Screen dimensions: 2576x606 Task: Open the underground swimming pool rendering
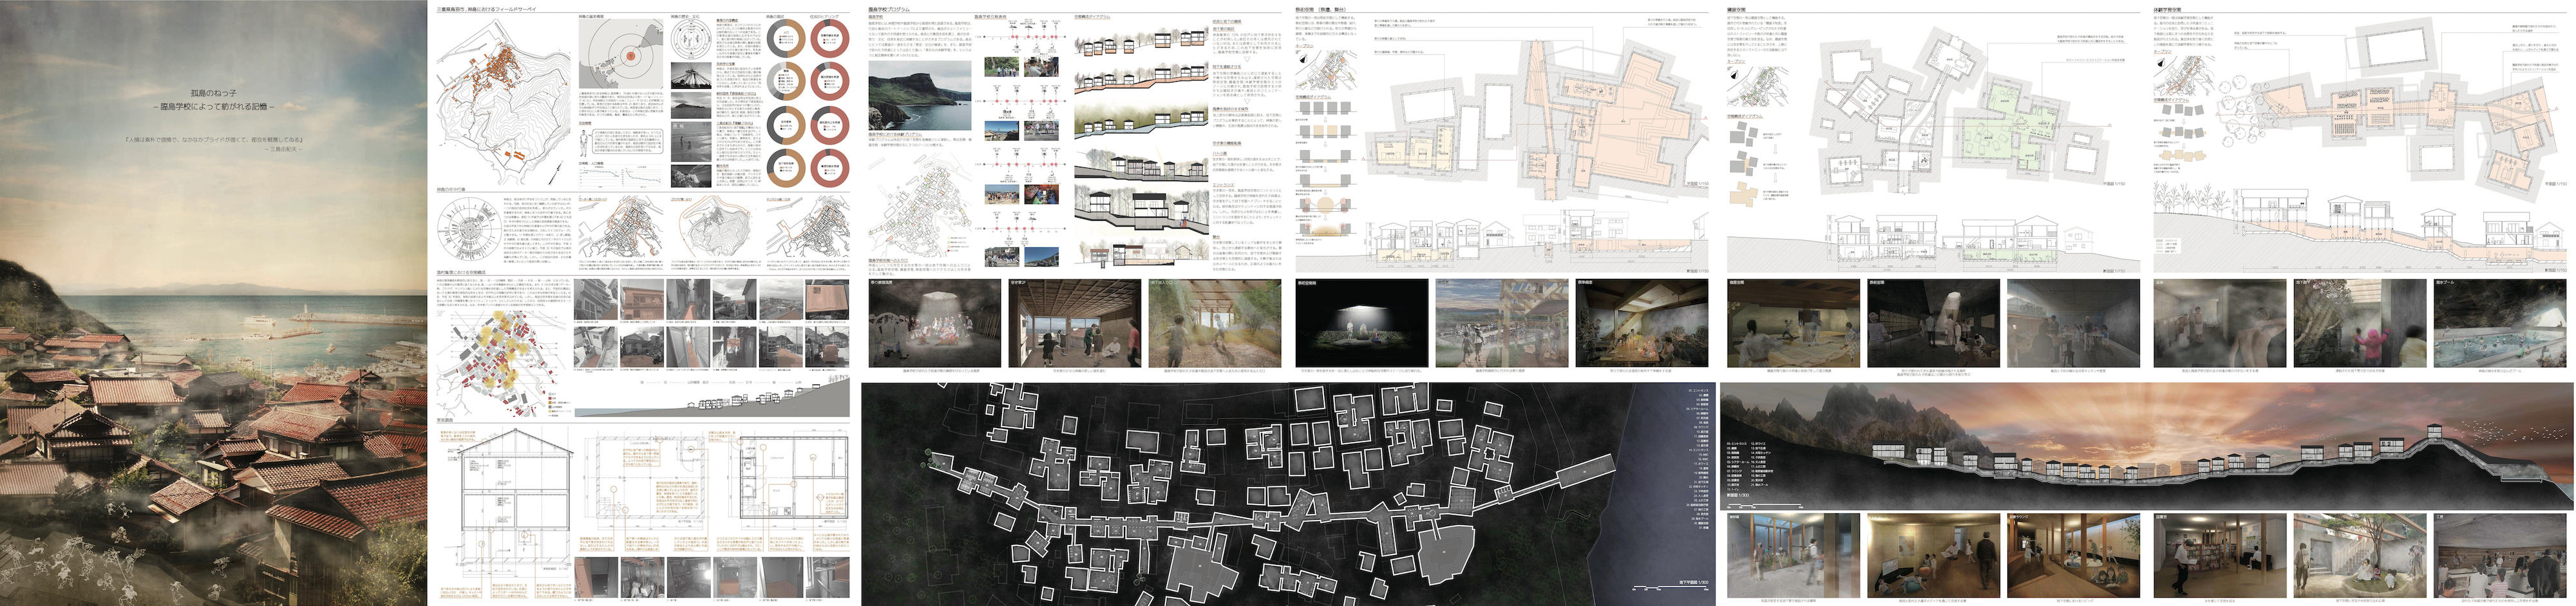coord(2499,323)
